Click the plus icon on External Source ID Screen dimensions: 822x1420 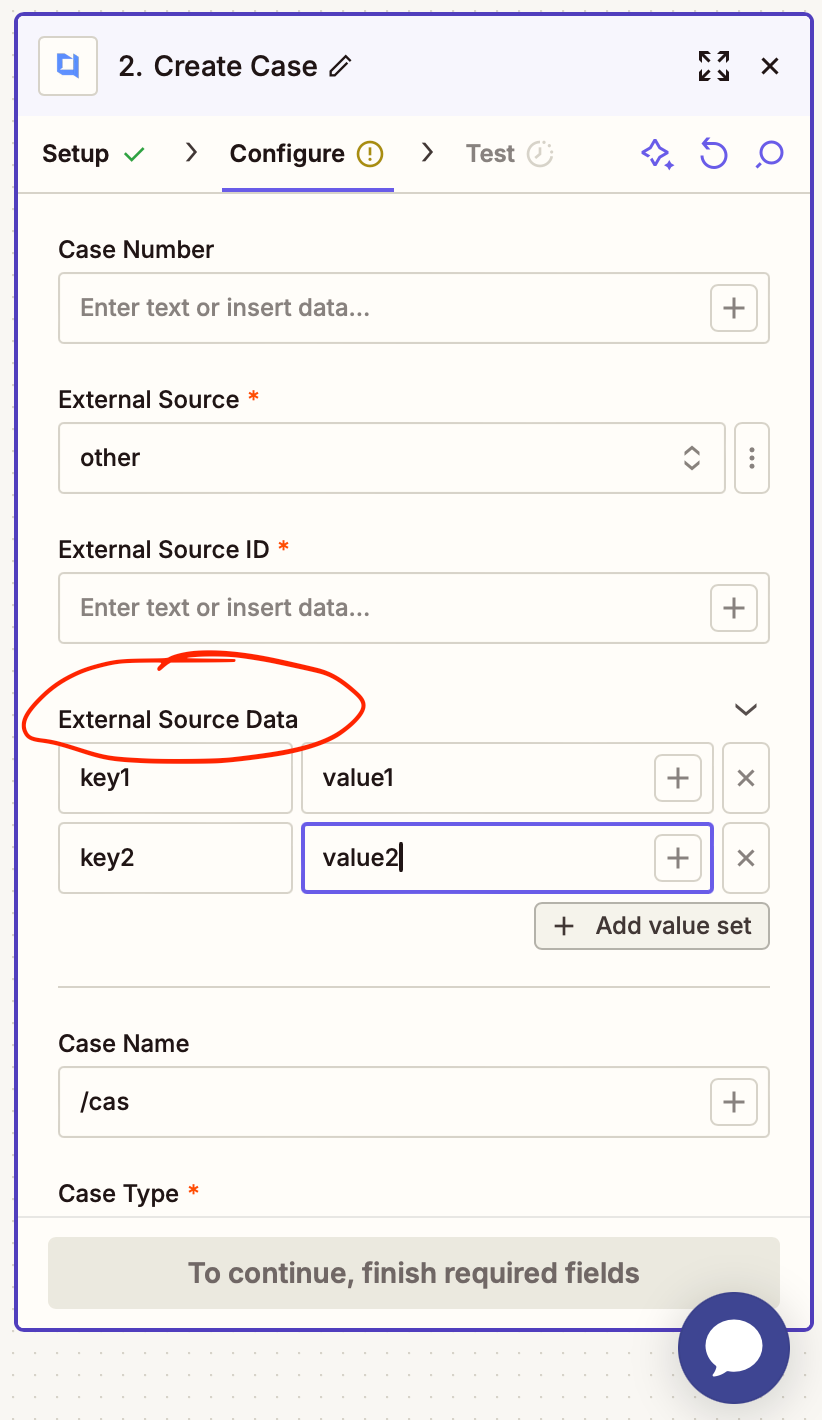click(x=733, y=608)
